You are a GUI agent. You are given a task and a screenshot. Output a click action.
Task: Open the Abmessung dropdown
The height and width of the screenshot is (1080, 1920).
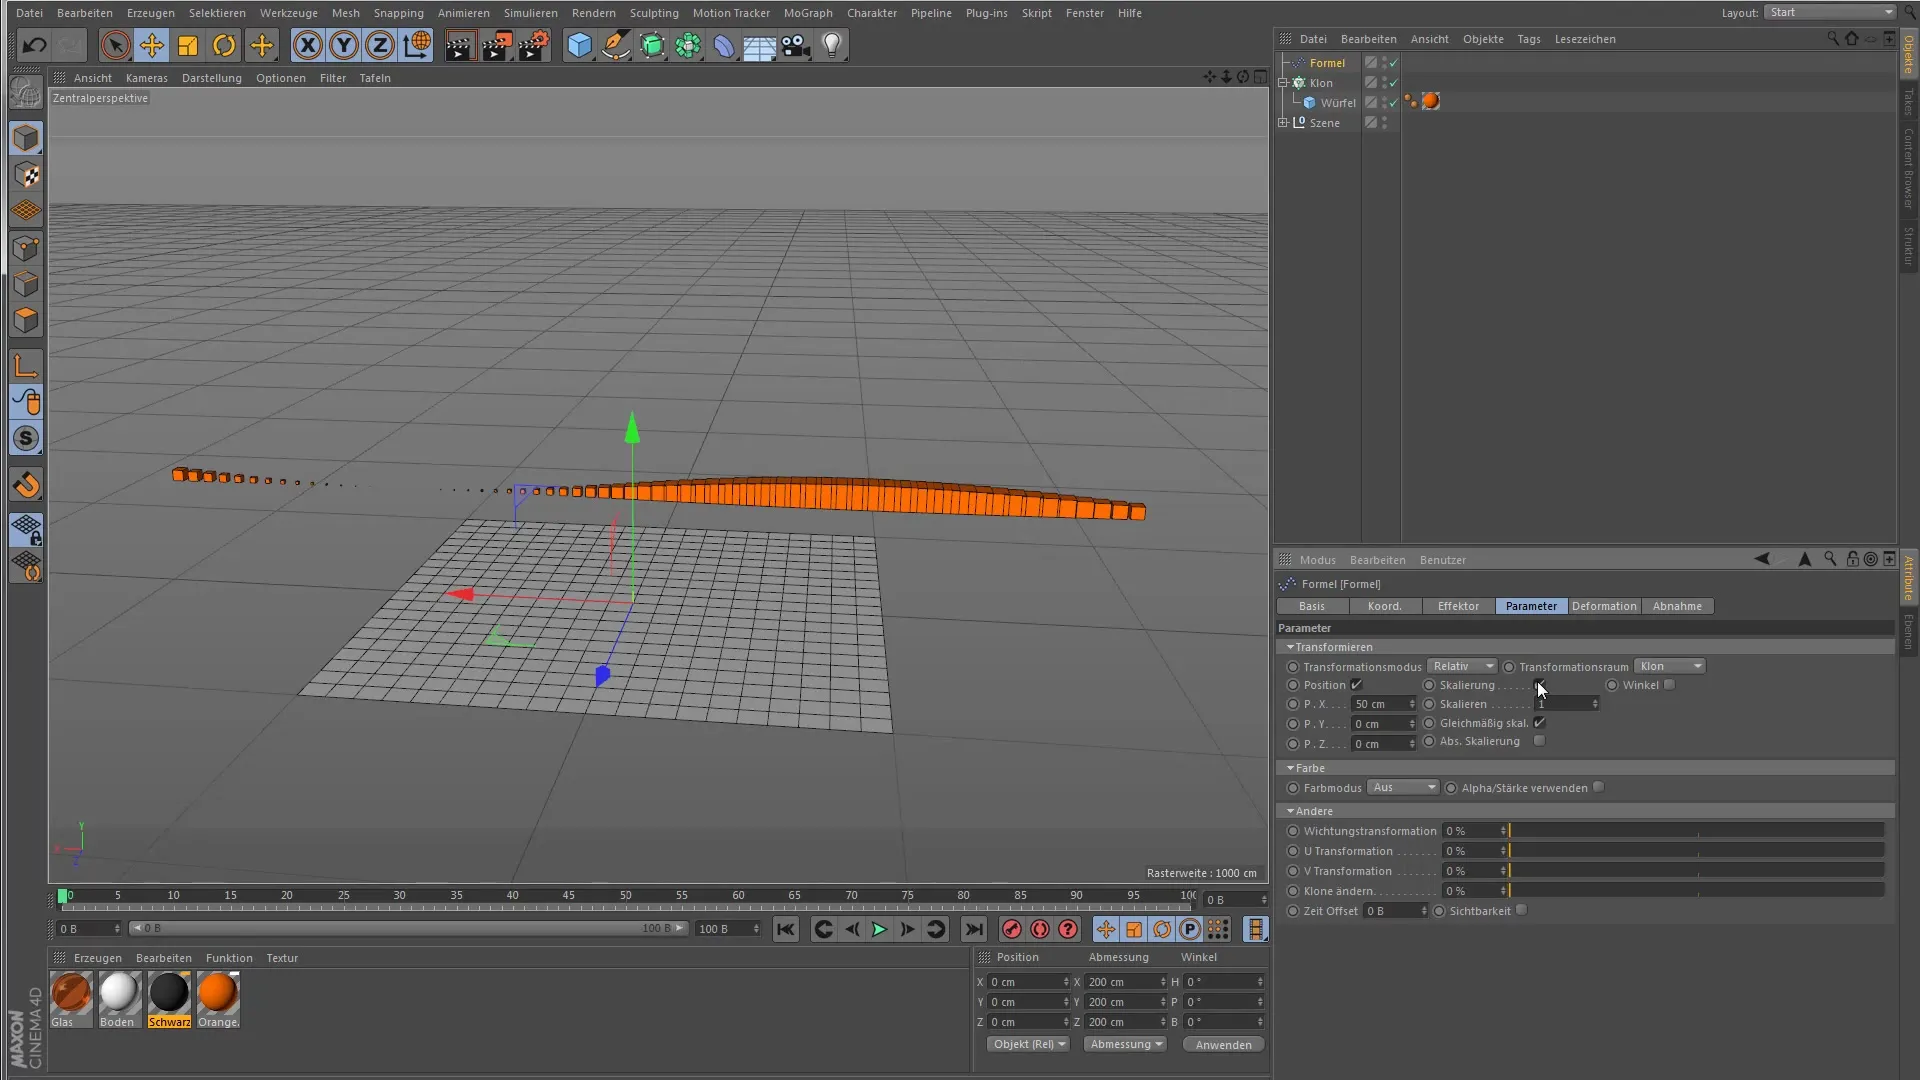(x=1126, y=1044)
